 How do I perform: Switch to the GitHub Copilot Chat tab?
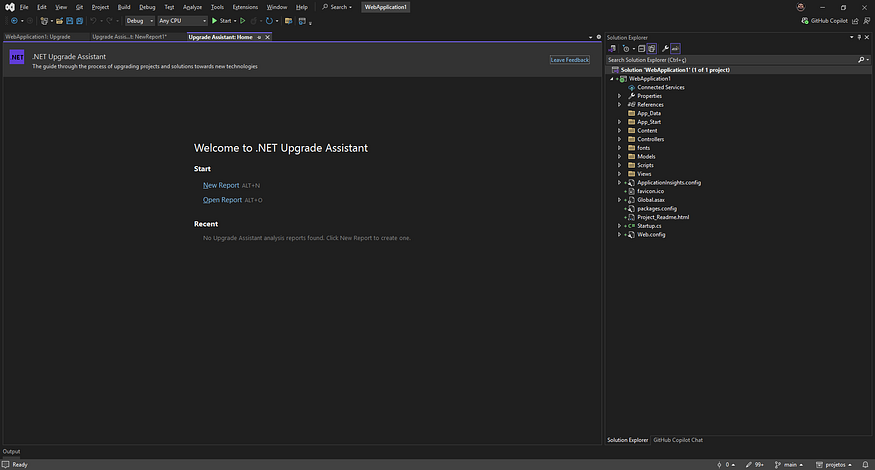[678, 440]
